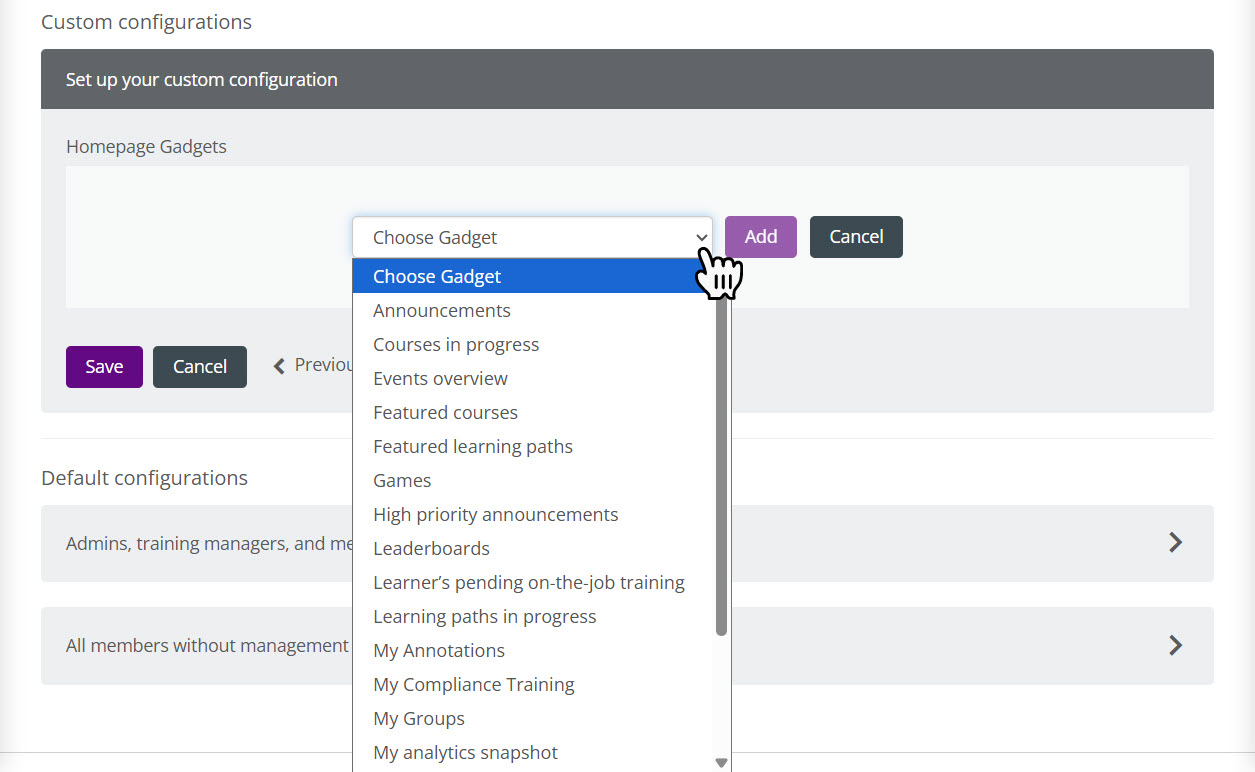Click the dropdown scrollbar down arrow

721,761
